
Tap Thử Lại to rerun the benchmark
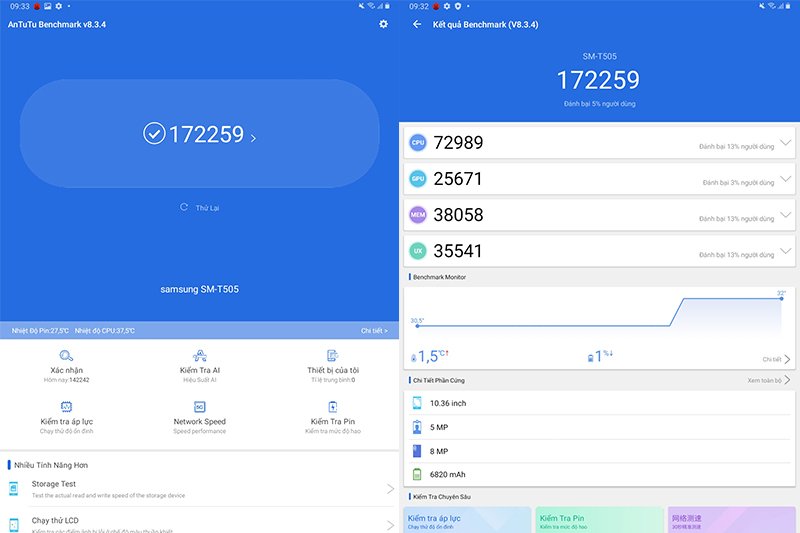pos(207,208)
